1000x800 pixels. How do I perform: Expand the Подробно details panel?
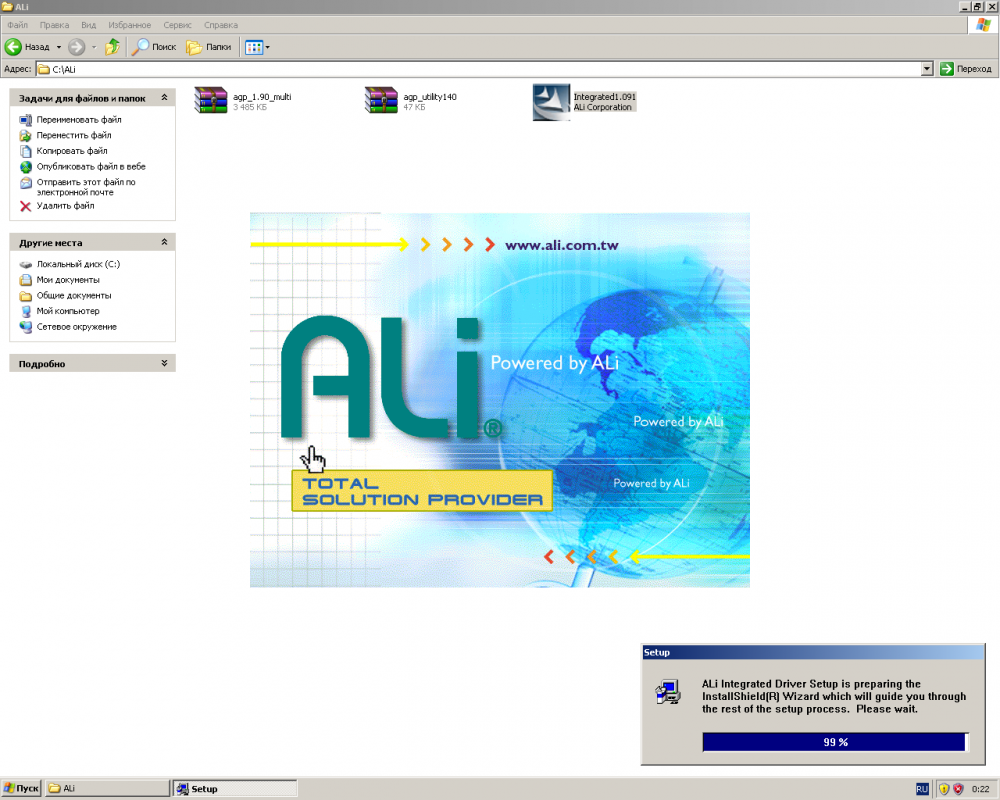click(x=165, y=364)
